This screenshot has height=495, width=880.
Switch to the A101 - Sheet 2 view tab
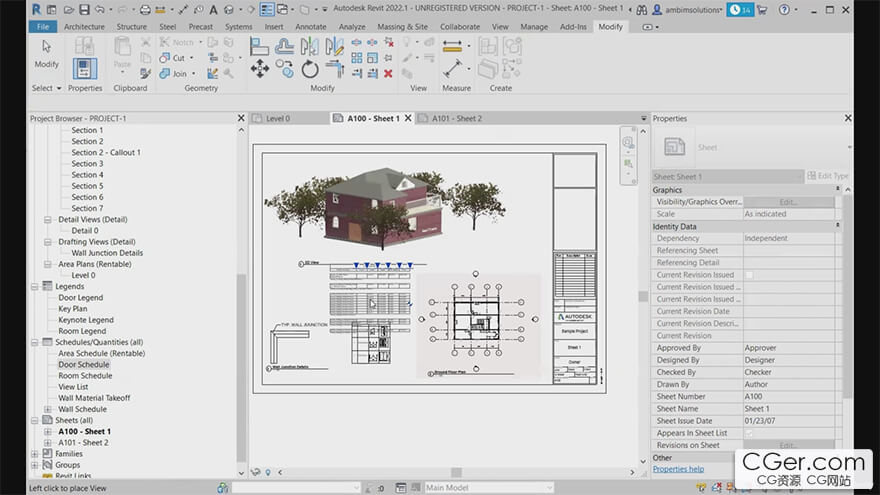(457, 118)
